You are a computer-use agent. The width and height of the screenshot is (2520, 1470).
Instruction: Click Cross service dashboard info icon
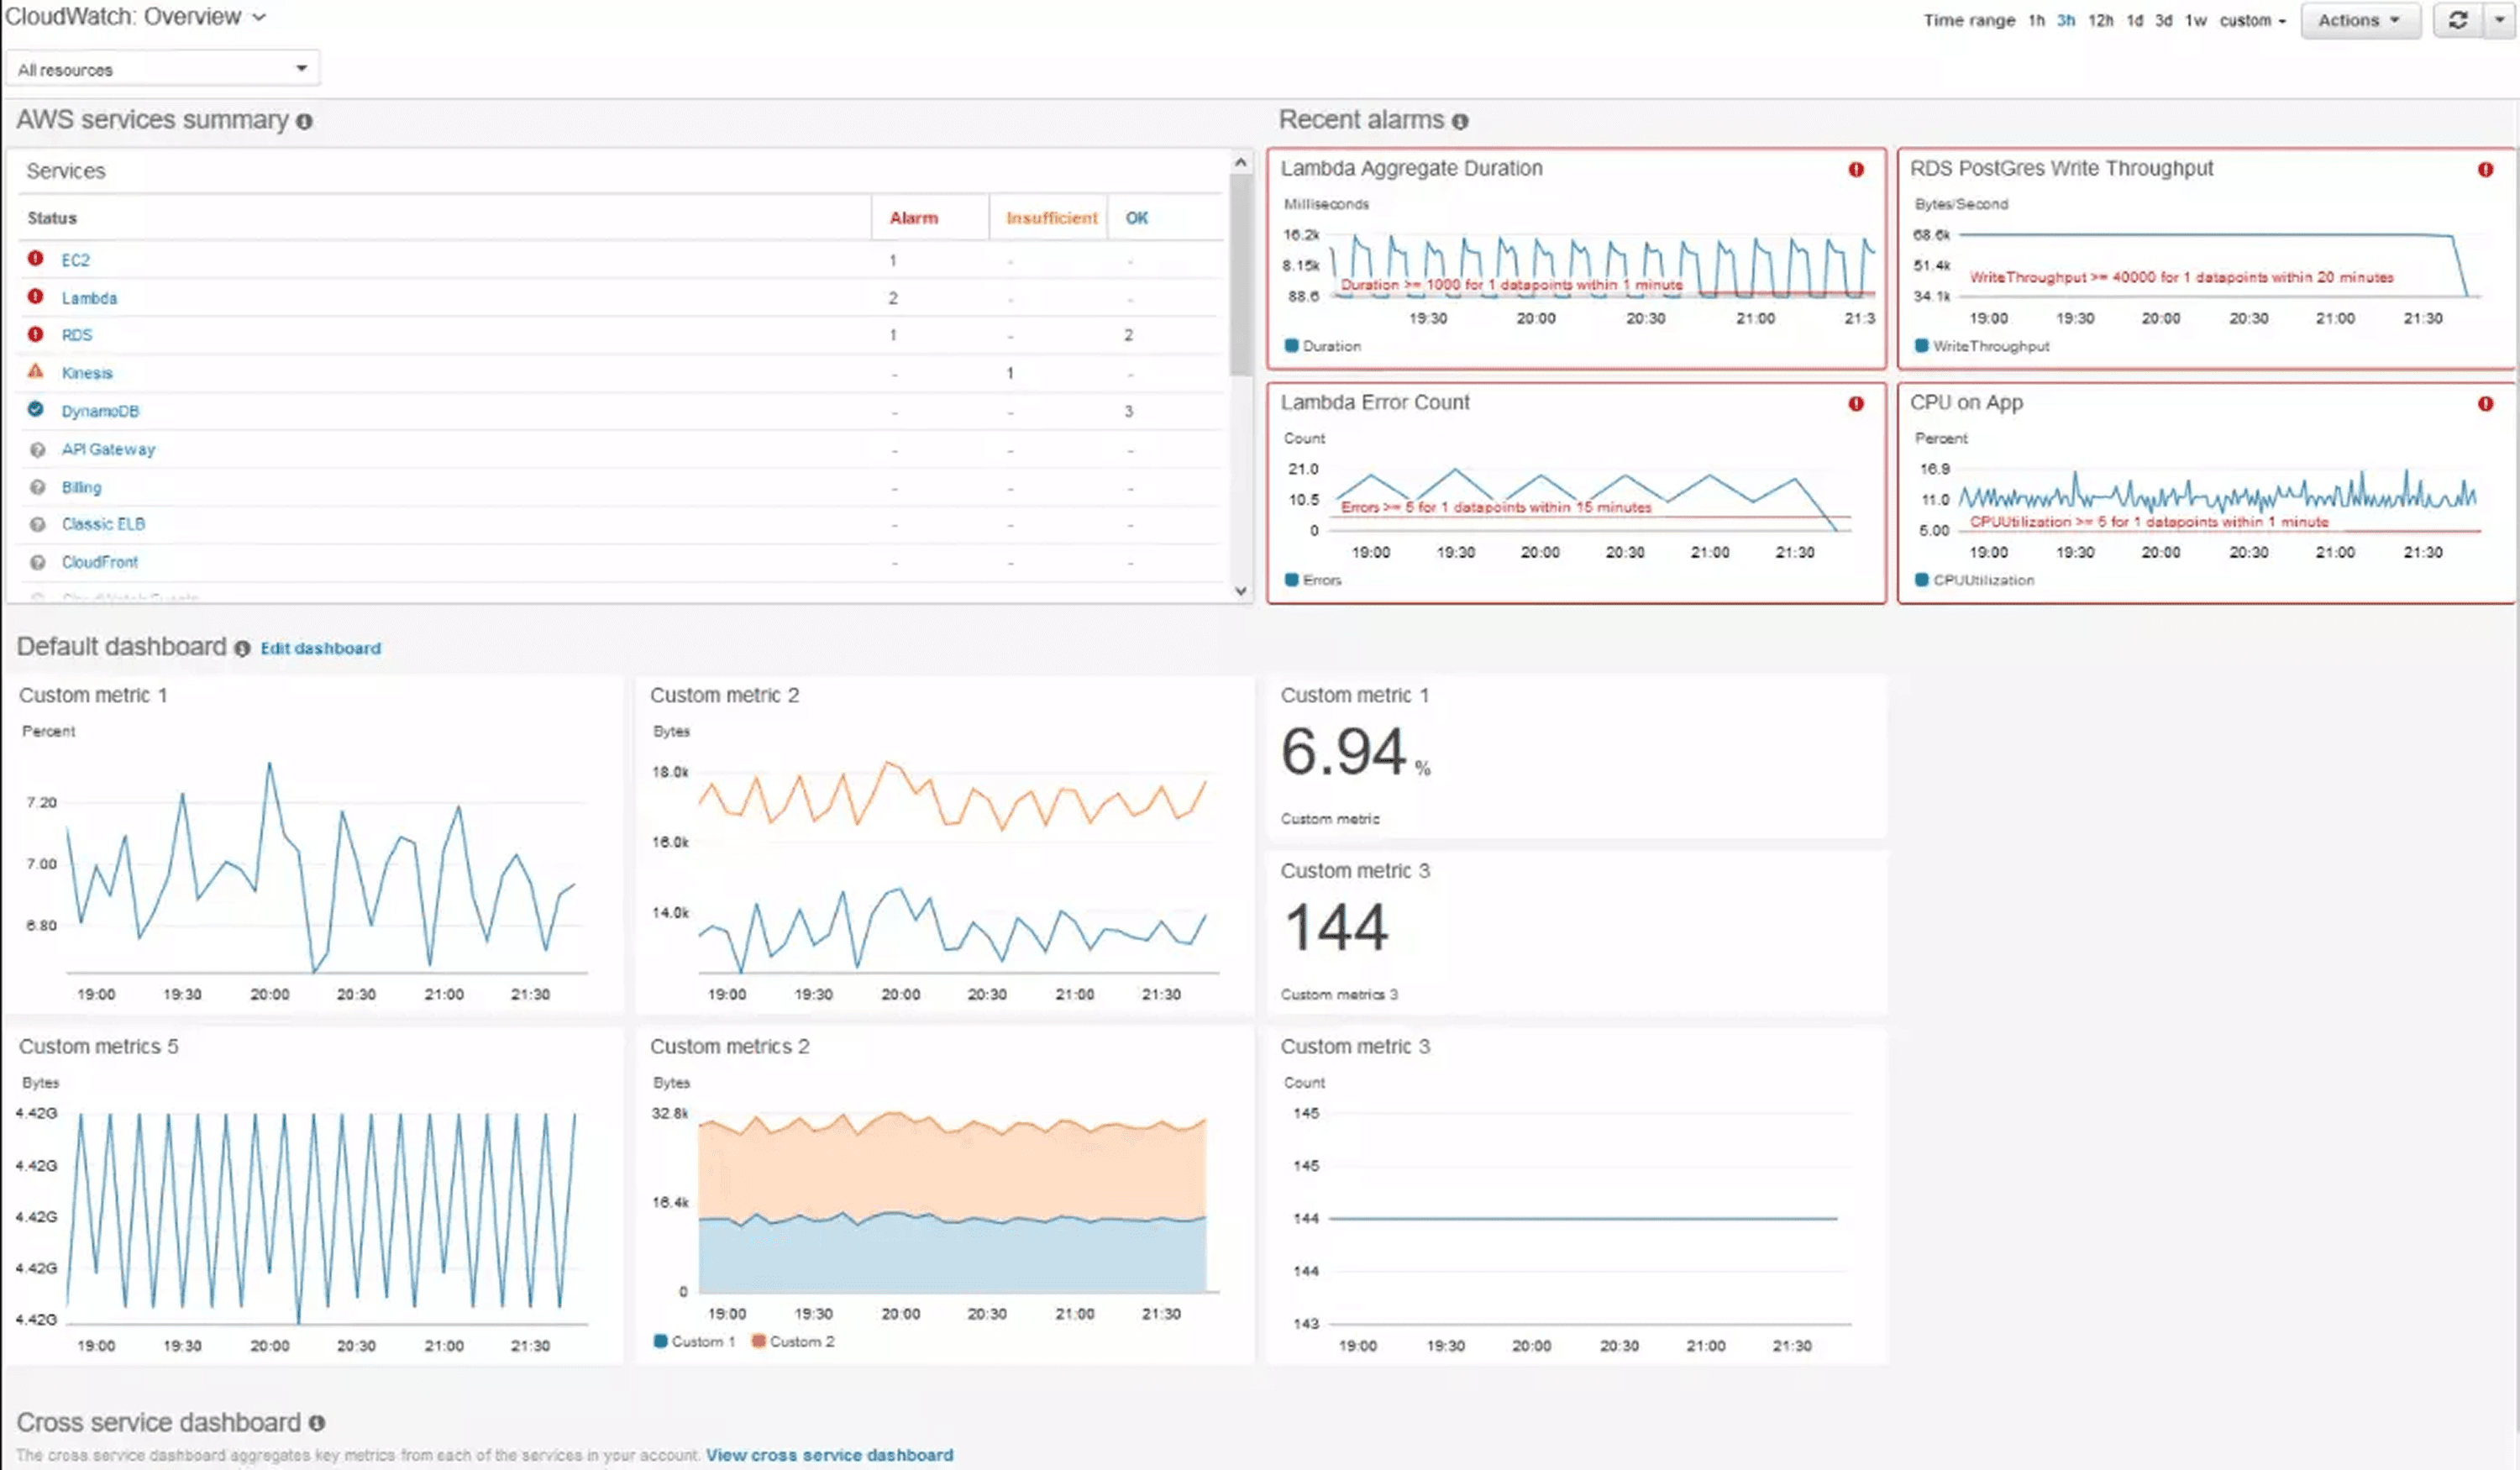[316, 1423]
